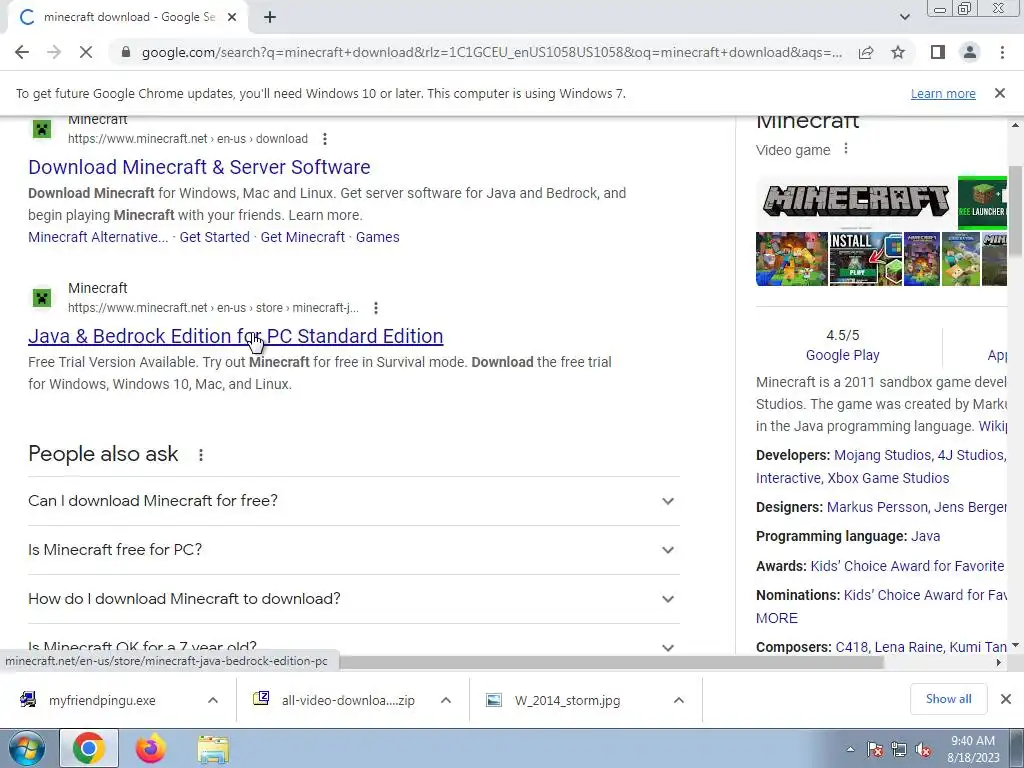This screenshot has width=1024, height=768.
Task: Click the address bar URL
Action: pos(491,52)
